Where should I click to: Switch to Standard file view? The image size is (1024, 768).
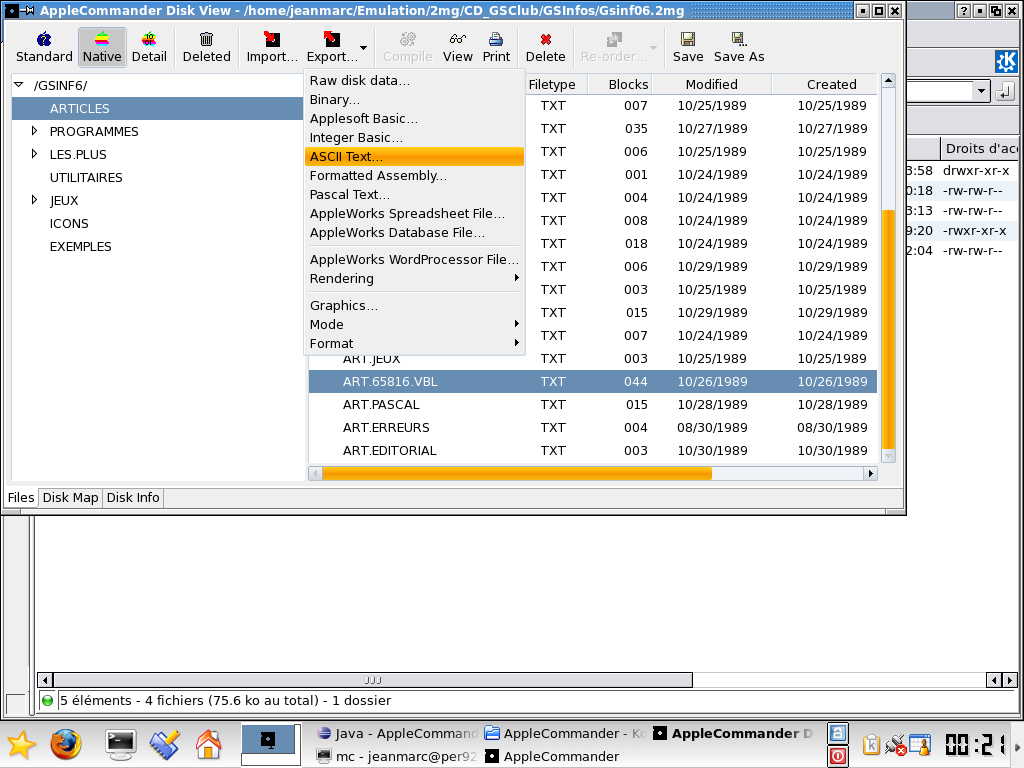44,47
